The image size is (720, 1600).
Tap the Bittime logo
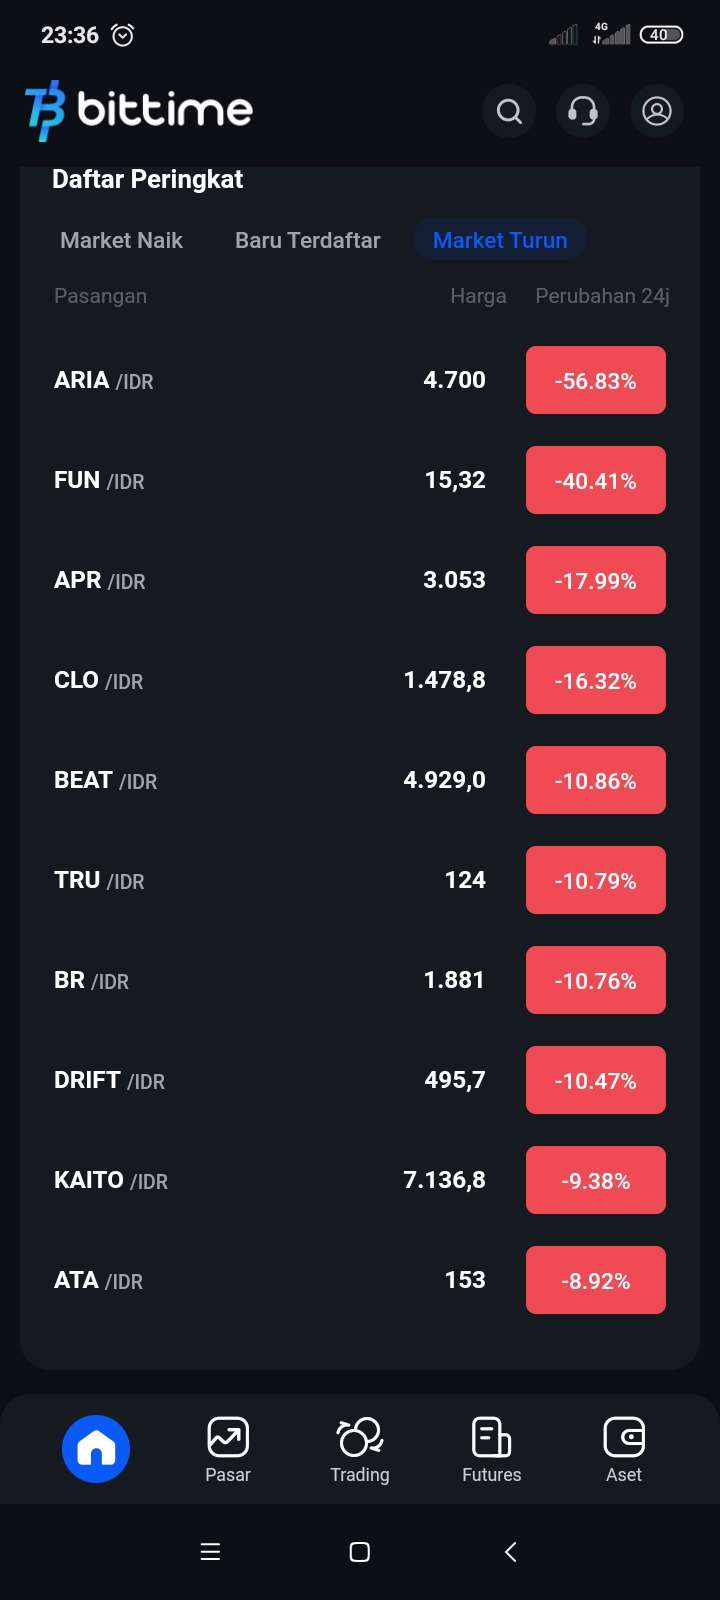(139, 110)
